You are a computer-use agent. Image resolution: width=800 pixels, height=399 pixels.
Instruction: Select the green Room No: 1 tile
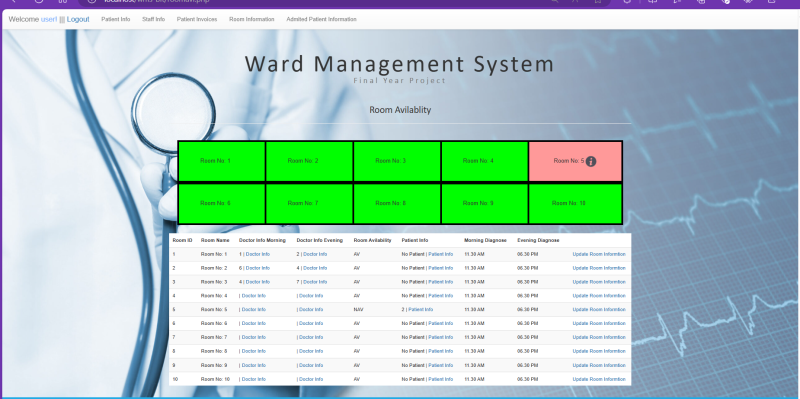point(221,161)
